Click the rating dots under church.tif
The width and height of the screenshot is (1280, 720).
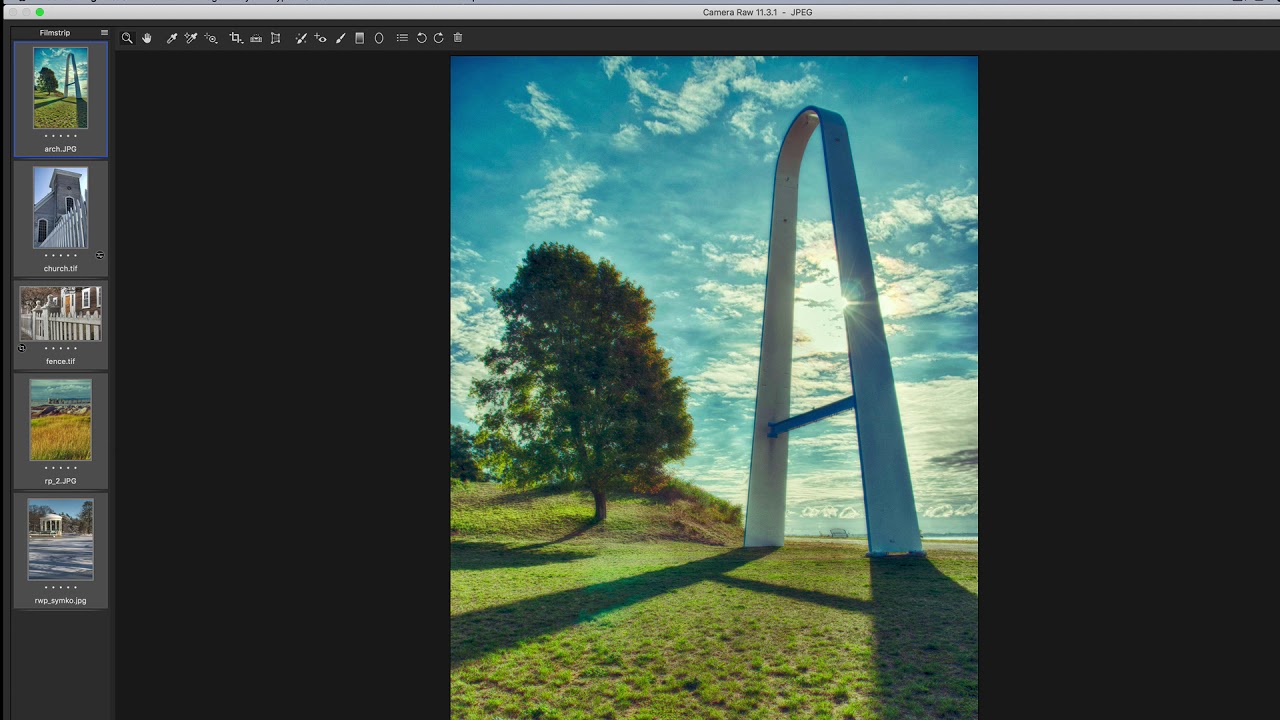[x=60, y=255]
